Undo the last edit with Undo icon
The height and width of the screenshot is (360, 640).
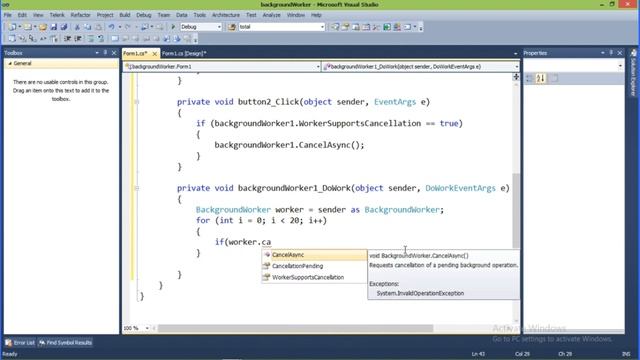pos(111,27)
